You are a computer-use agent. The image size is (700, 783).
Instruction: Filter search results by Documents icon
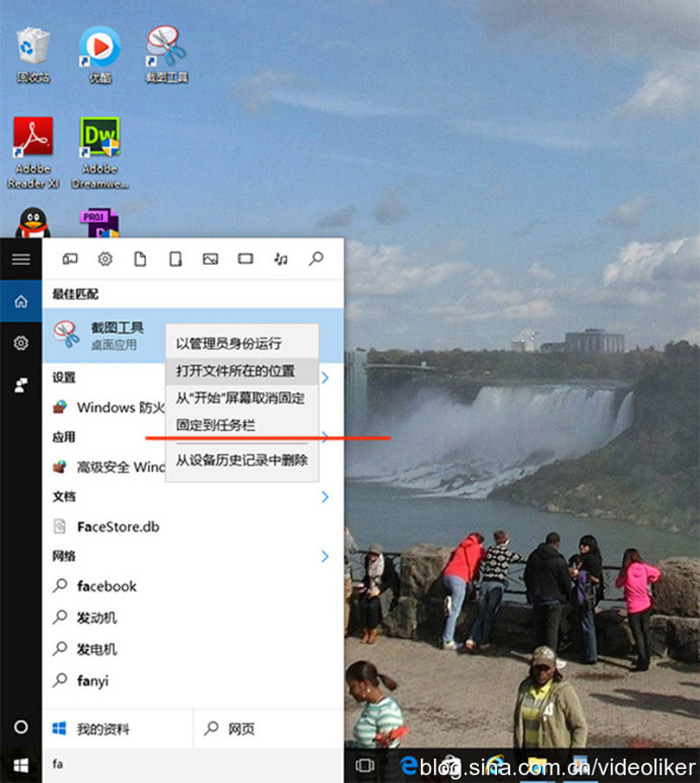pos(140,259)
